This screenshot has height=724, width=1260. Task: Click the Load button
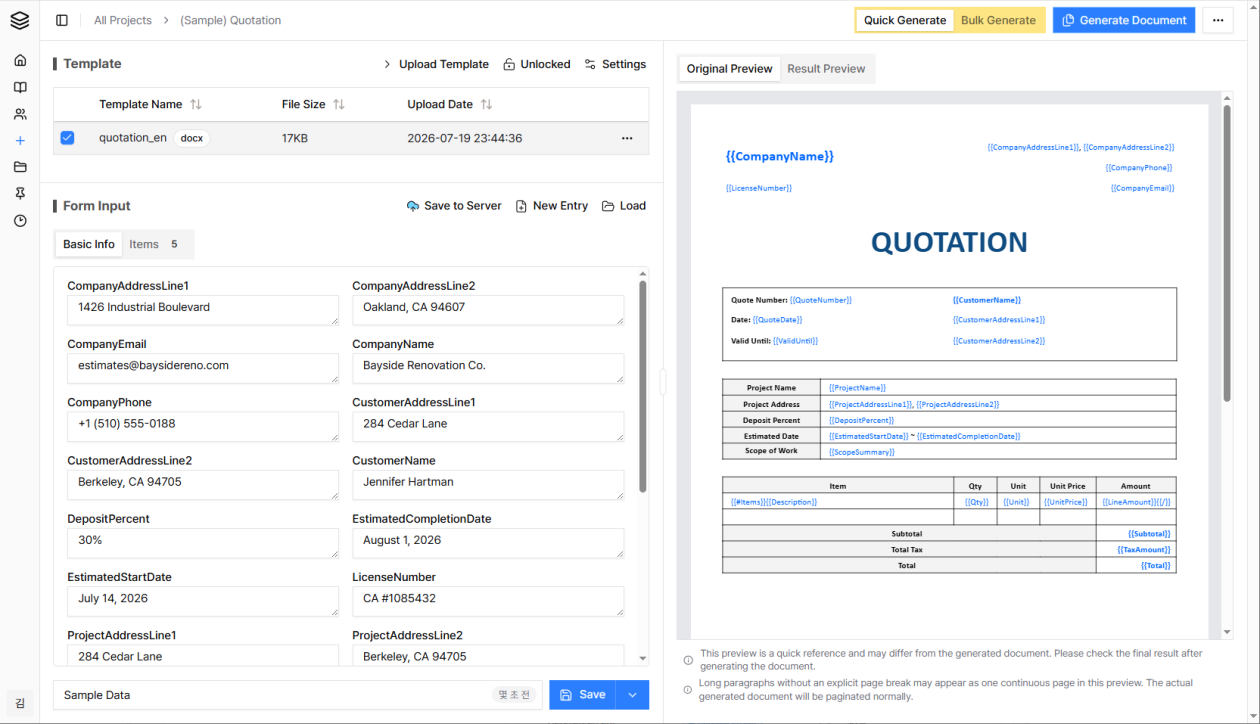tap(624, 206)
